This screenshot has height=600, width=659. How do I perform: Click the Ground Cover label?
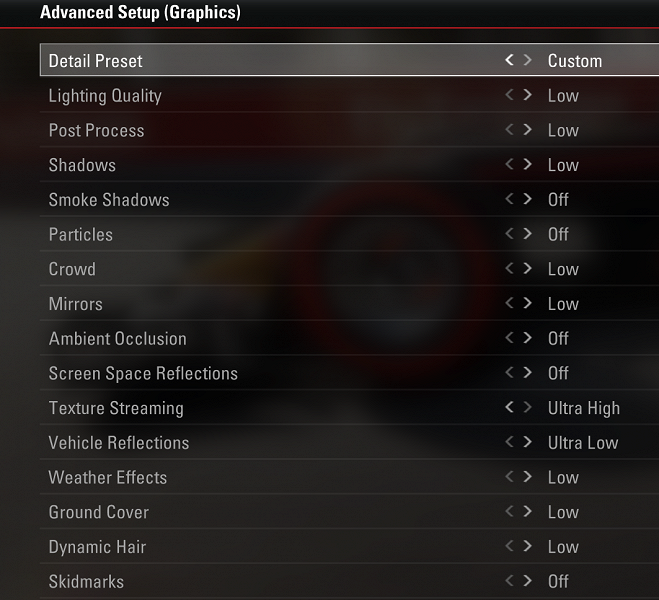tap(99, 512)
